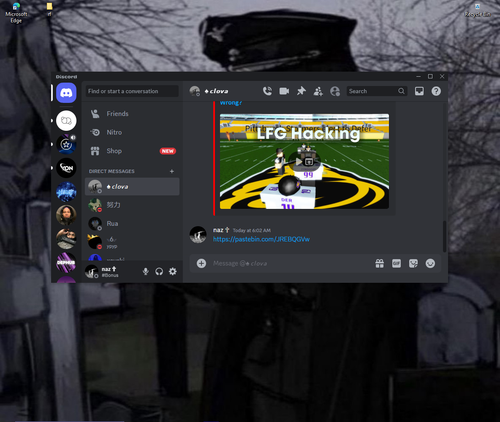This screenshot has width=500, height=422.
Task: Open the blue glowing server icon
Action: [x=66, y=192]
